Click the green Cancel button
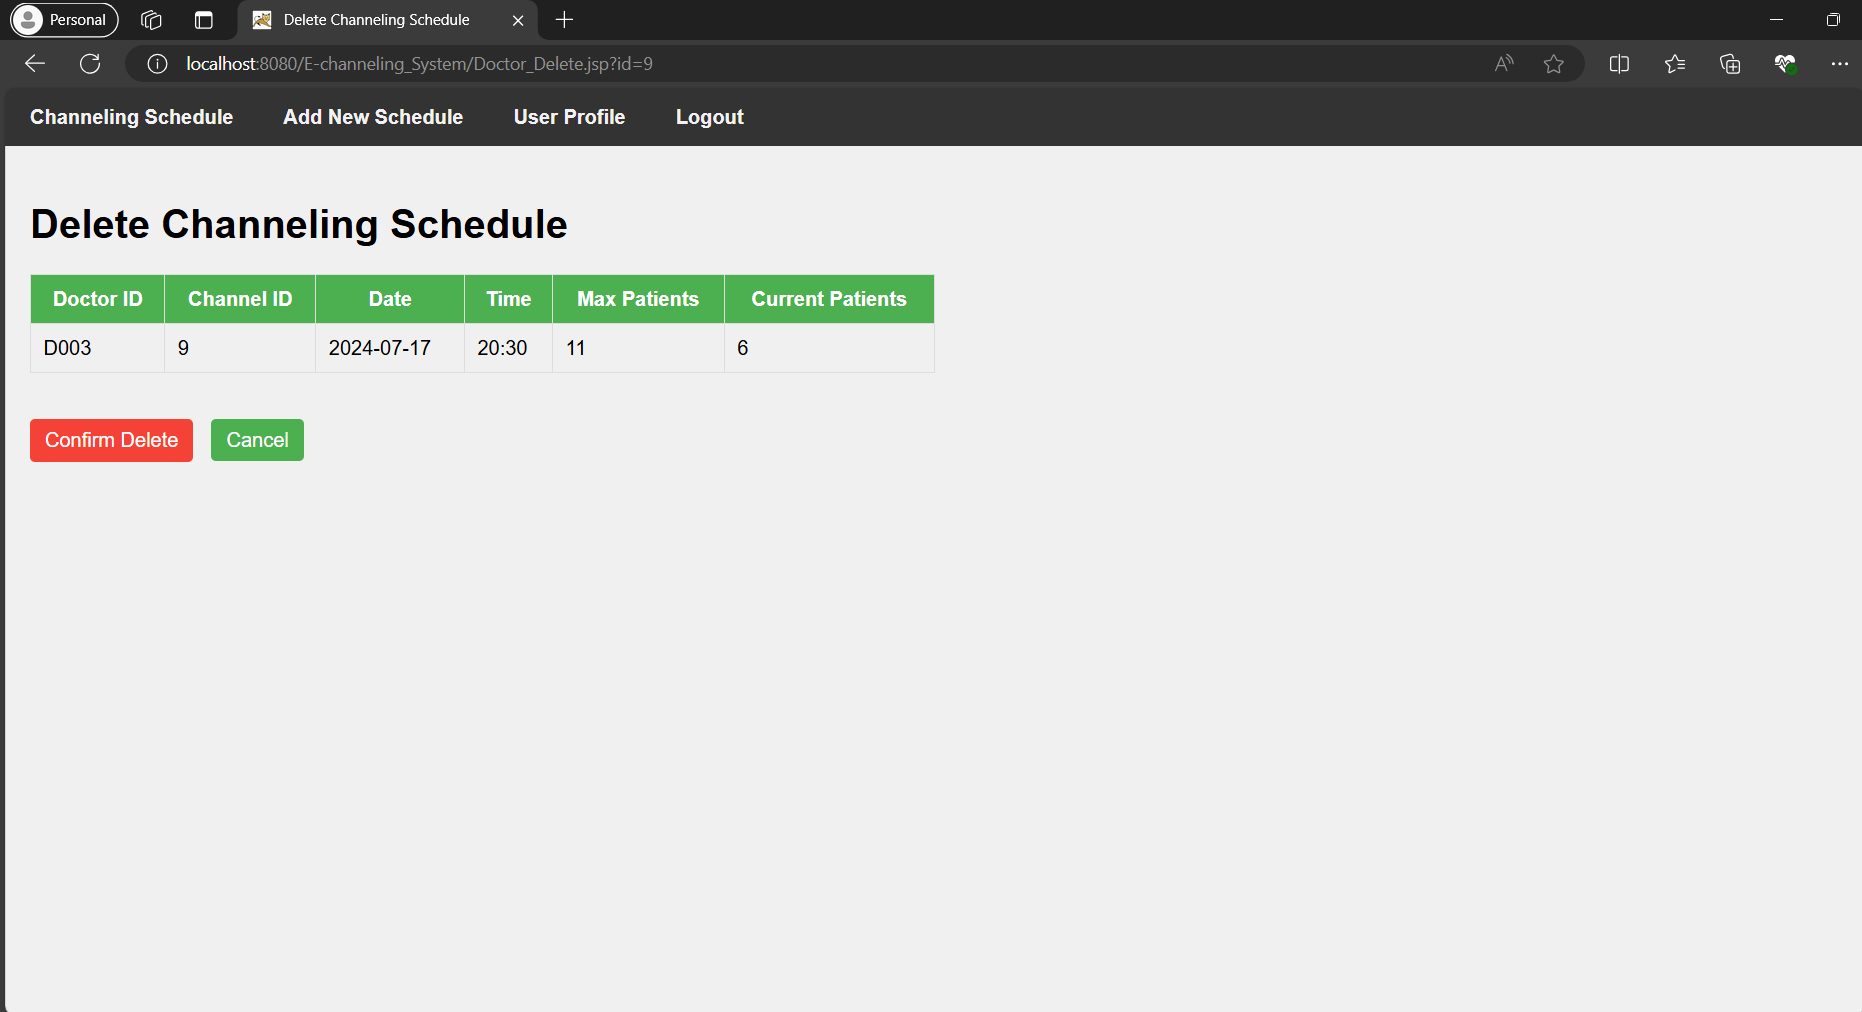 click(257, 440)
